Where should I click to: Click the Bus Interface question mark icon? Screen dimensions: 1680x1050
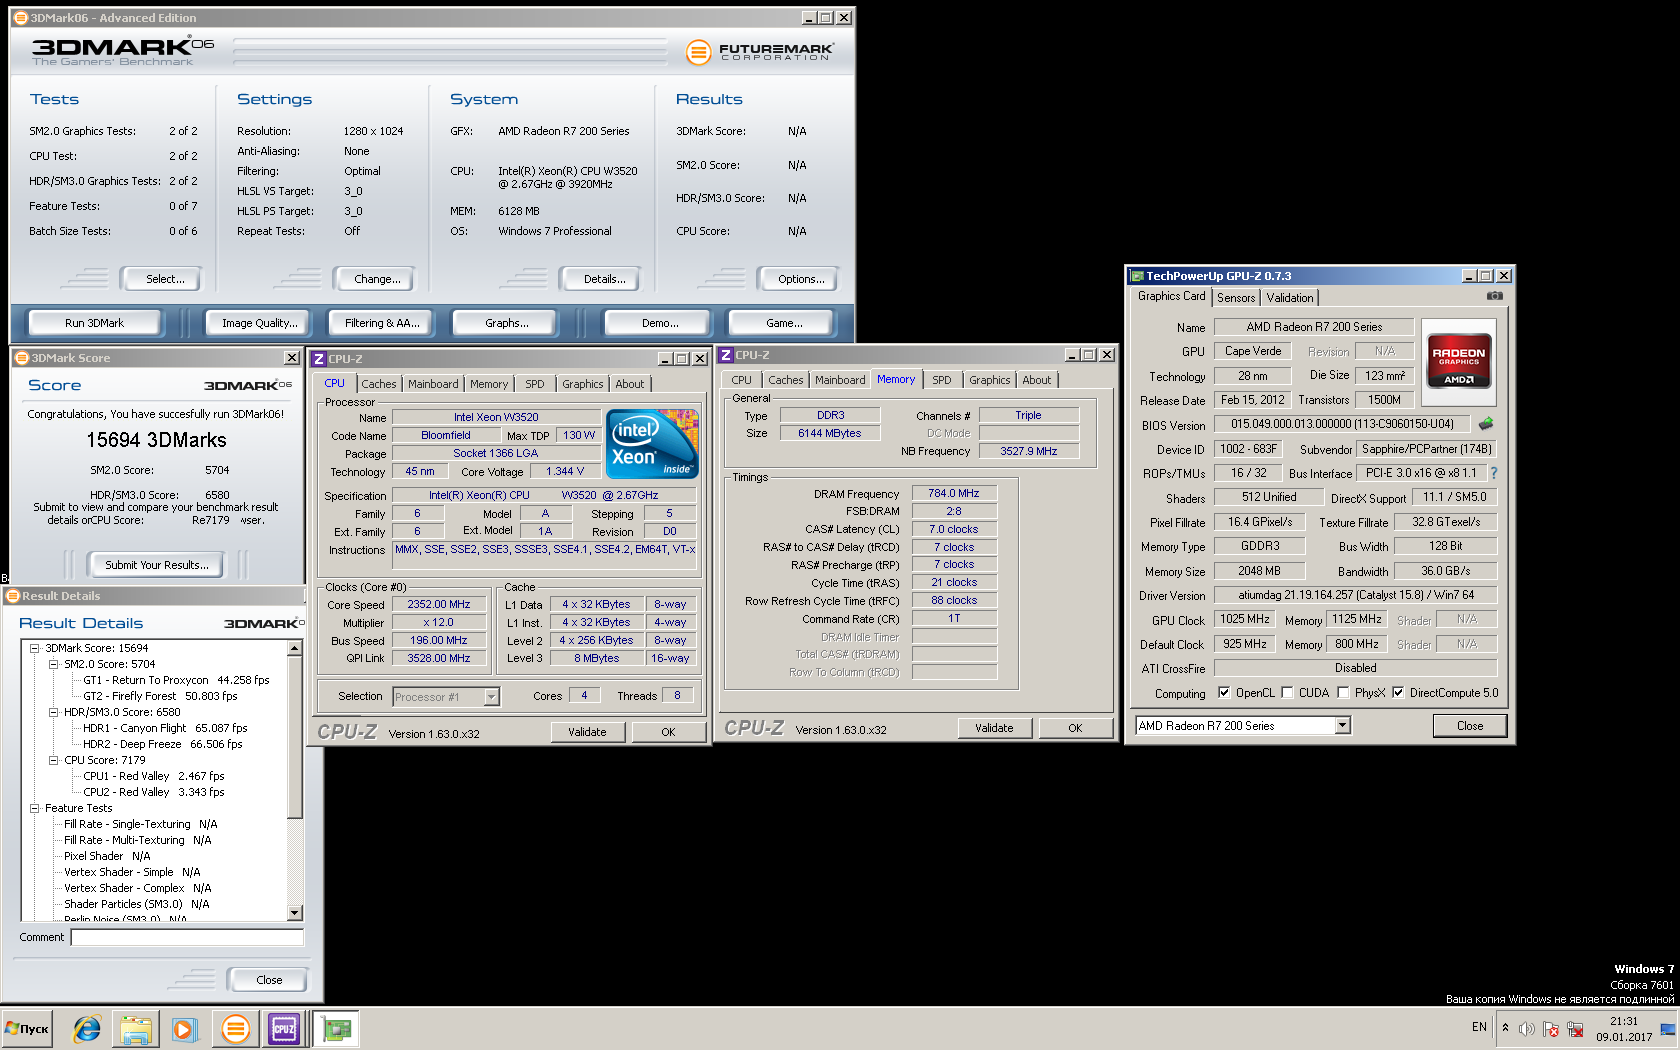pos(1494,473)
